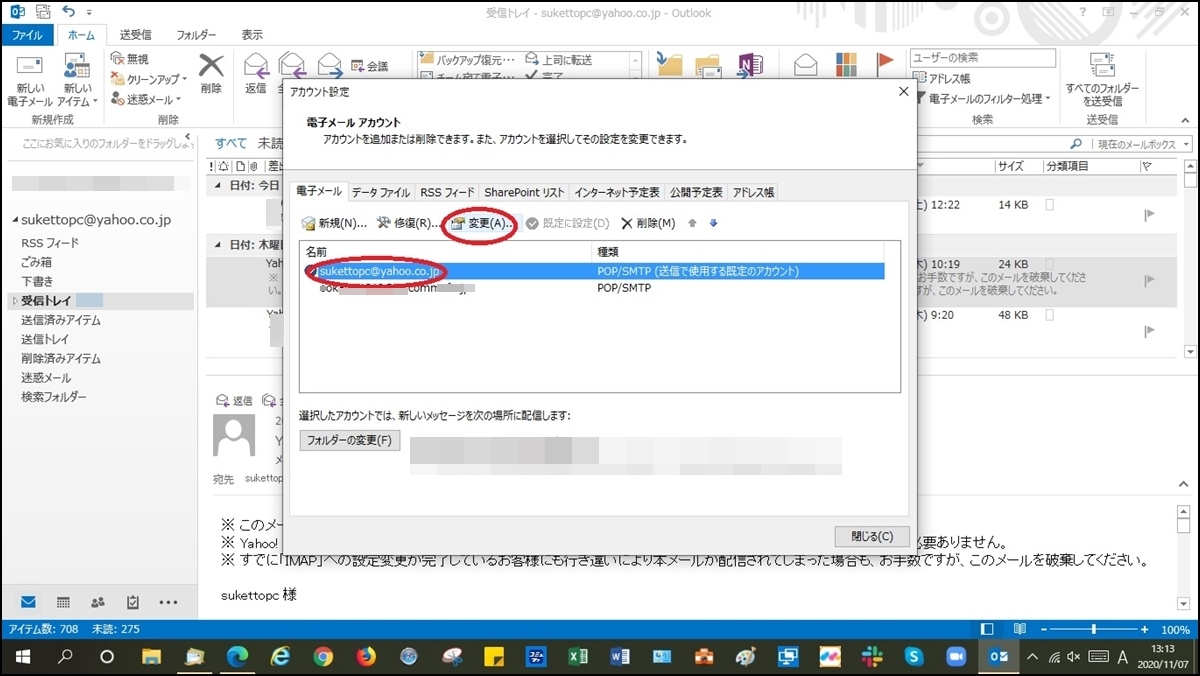
Task: Switch to the 表示 ribbon tab
Action: [252, 34]
